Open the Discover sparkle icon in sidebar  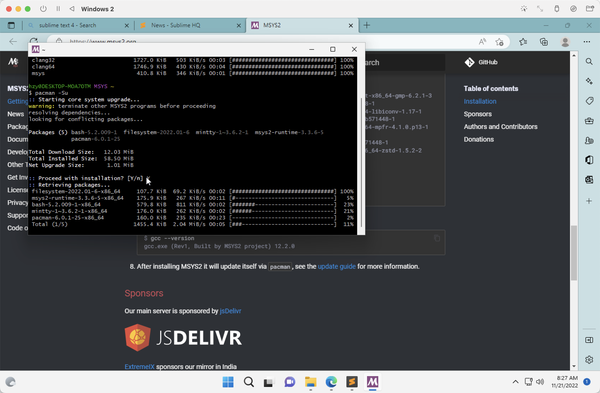pyautogui.click(x=589, y=81)
